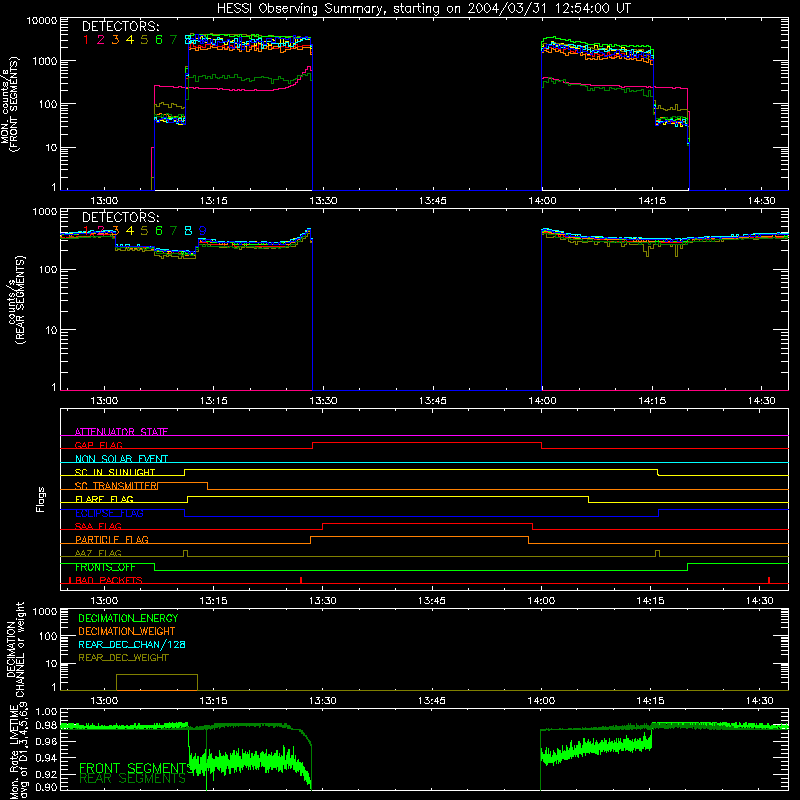This screenshot has width=800, height=800.
Task: Click the 10000 tick label on the front segments axis
Action: [42, 21]
